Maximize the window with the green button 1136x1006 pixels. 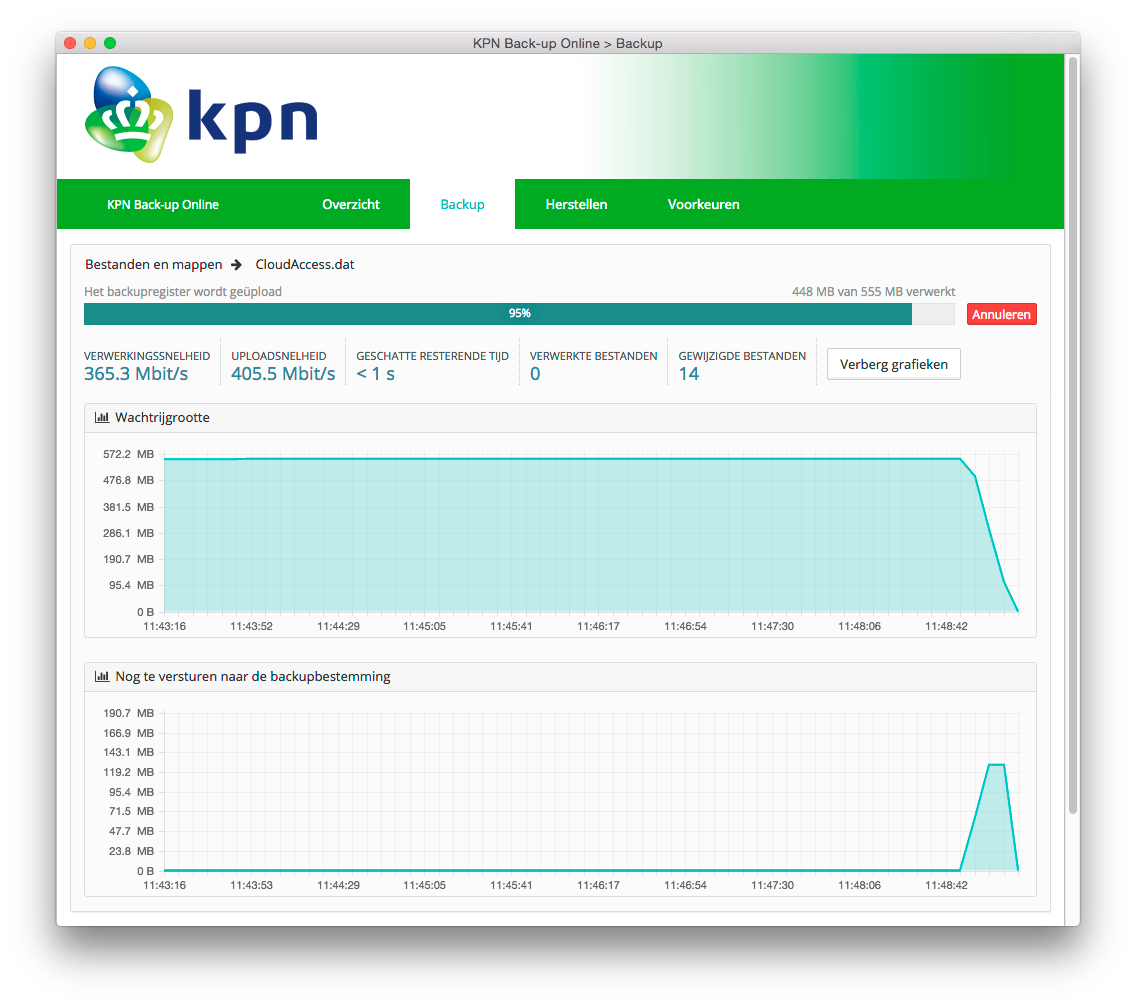pyautogui.click(x=110, y=43)
